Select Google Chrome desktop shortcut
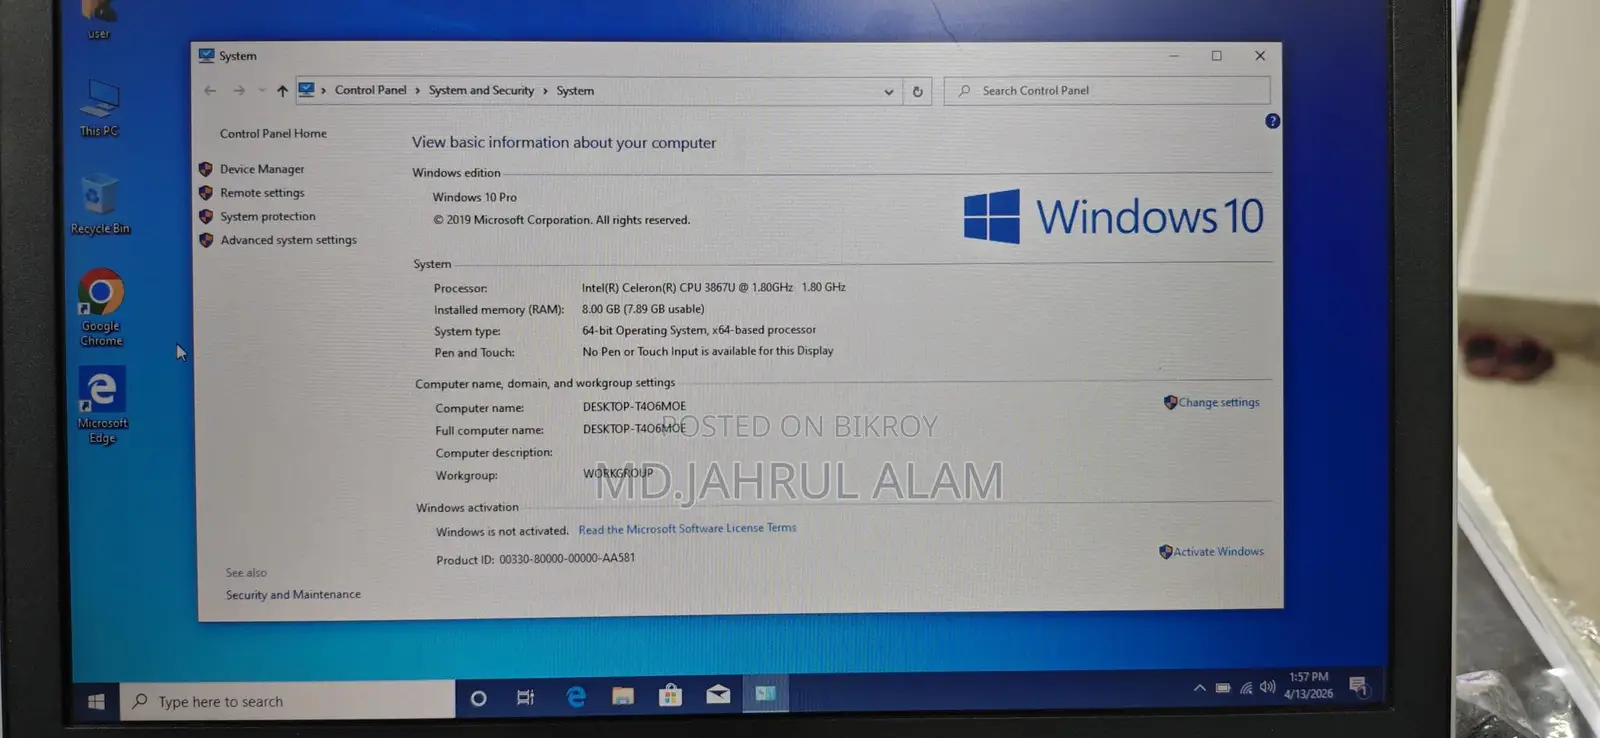1600x738 pixels. (101, 307)
